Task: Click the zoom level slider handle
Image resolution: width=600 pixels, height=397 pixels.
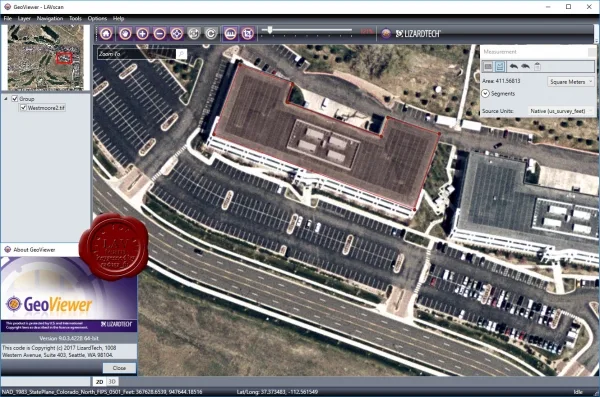Action: pyautogui.click(x=270, y=30)
